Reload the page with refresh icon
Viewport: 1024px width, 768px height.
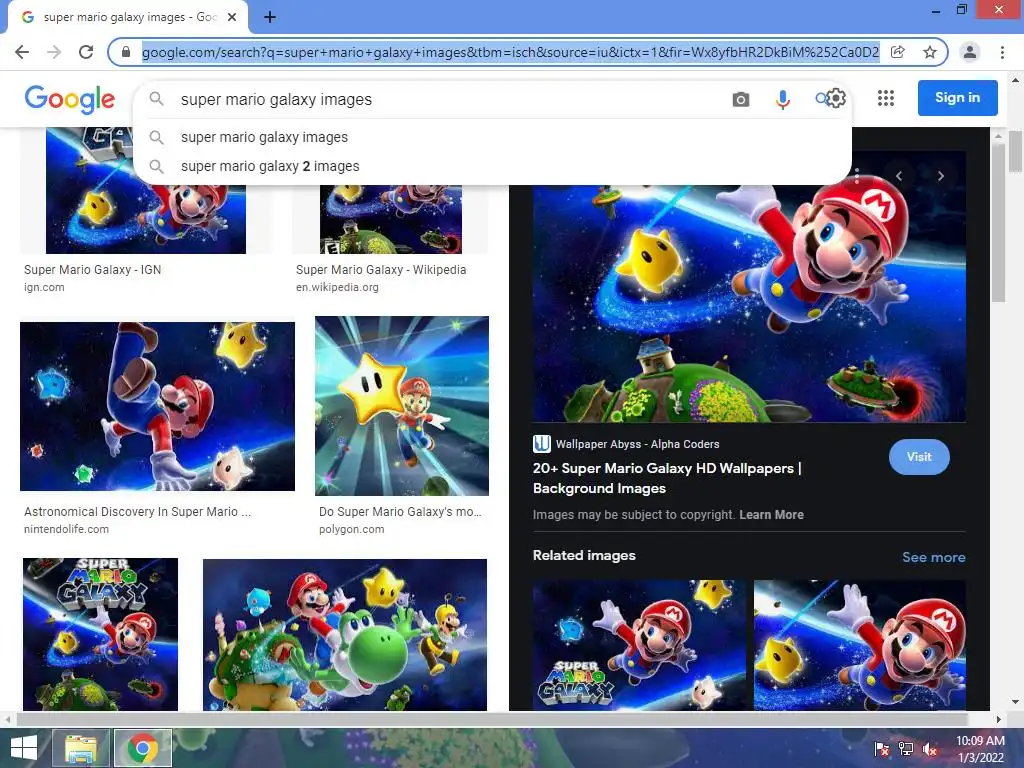pyautogui.click(x=86, y=52)
